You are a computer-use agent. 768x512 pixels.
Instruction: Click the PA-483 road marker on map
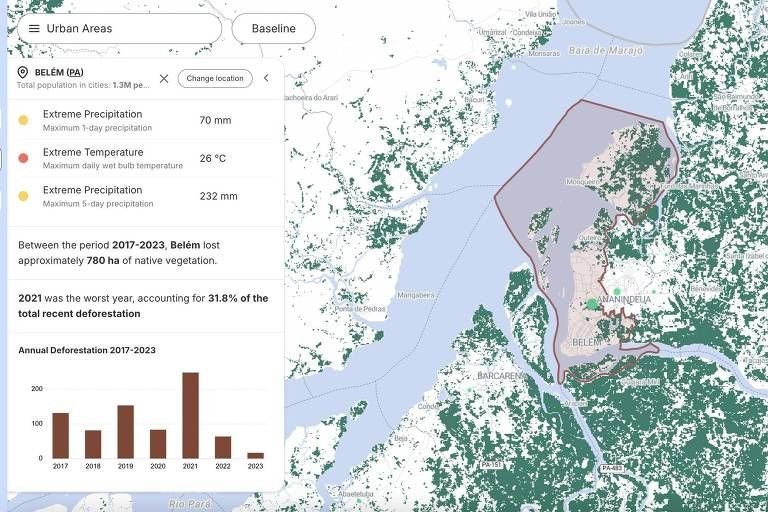(x=611, y=468)
